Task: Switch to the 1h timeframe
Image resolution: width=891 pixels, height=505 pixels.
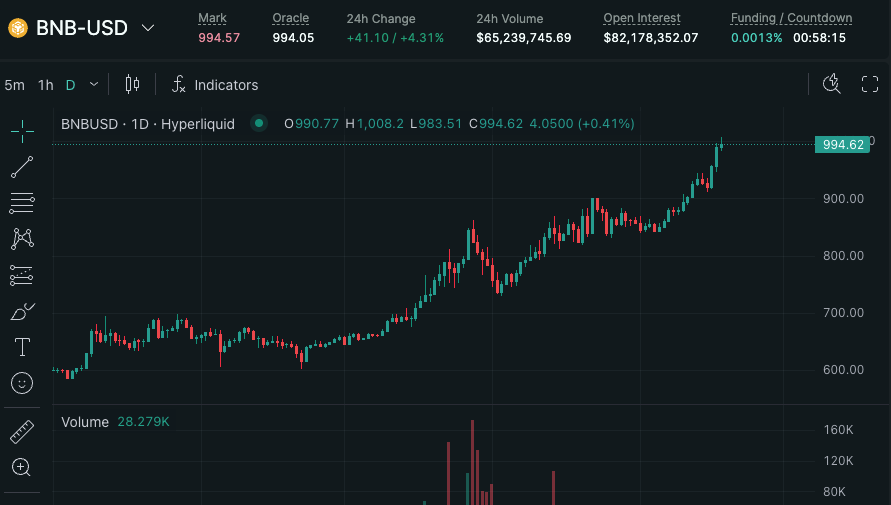Action: point(45,85)
